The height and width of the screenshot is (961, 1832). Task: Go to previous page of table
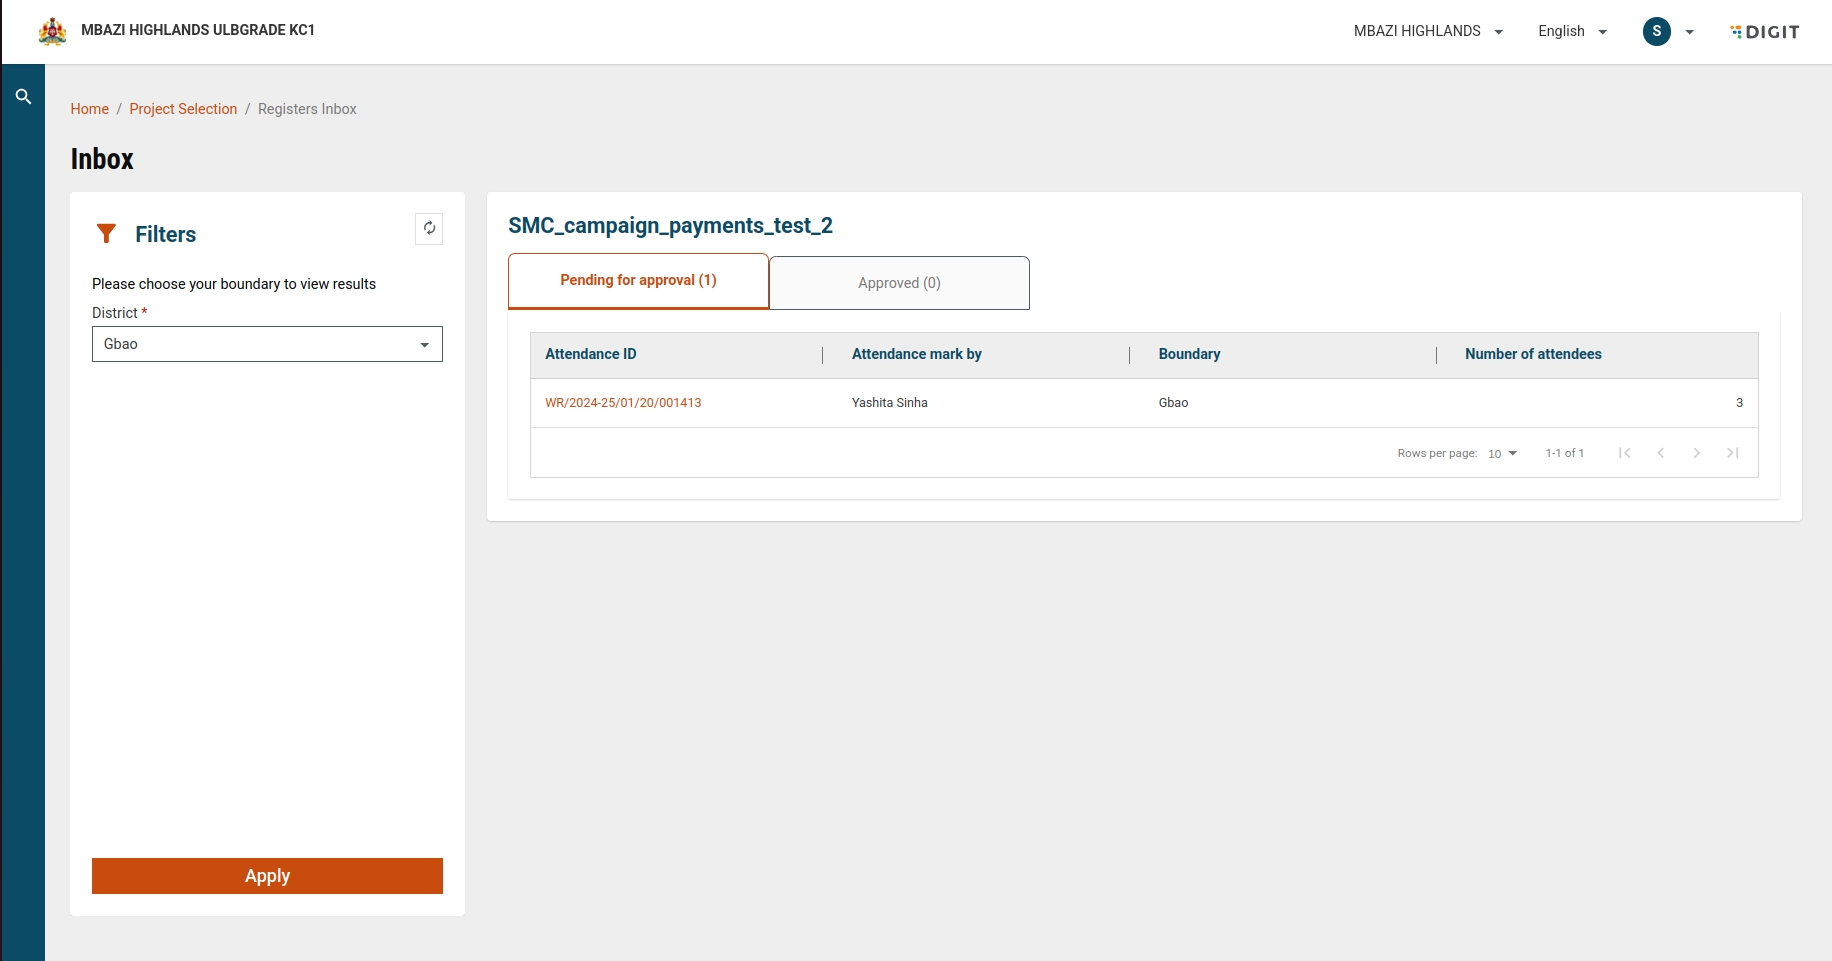click(x=1660, y=453)
